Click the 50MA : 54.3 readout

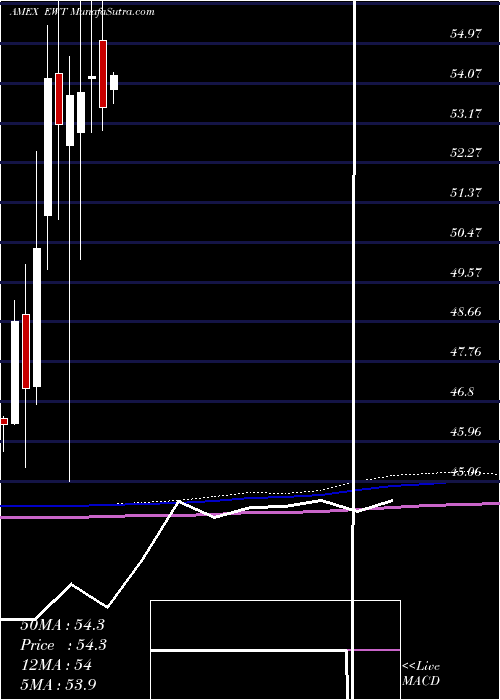pos(62,625)
